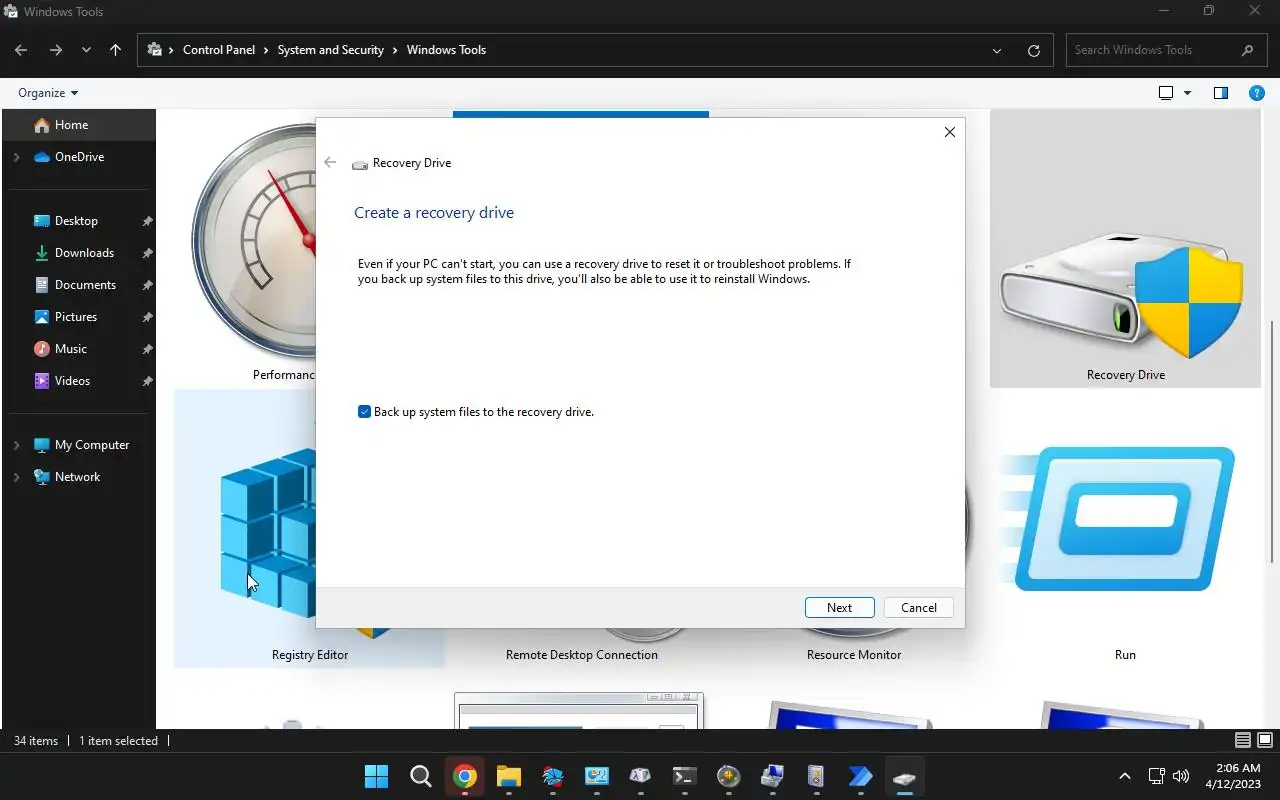Open Performance Monitor gauge icon
This screenshot has width=1280, height=800.
coord(254,240)
